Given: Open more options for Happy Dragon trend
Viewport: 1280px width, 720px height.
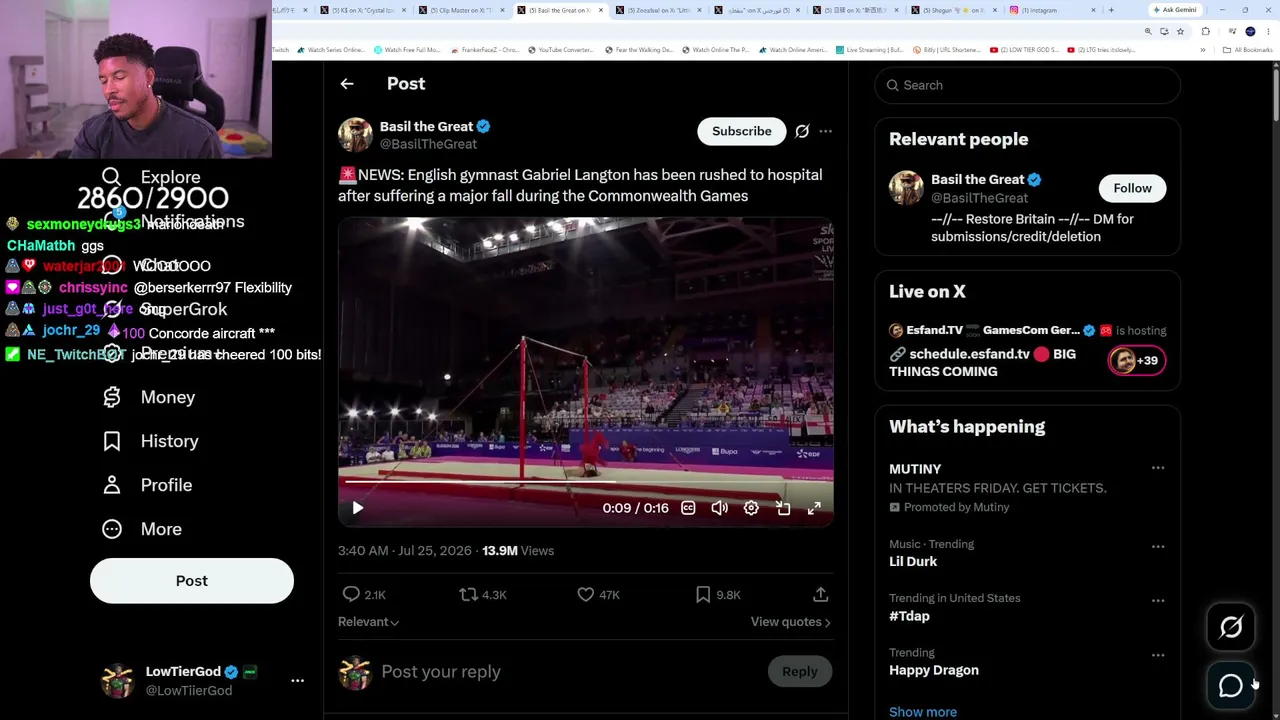Looking at the screenshot, I should (x=1158, y=655).
